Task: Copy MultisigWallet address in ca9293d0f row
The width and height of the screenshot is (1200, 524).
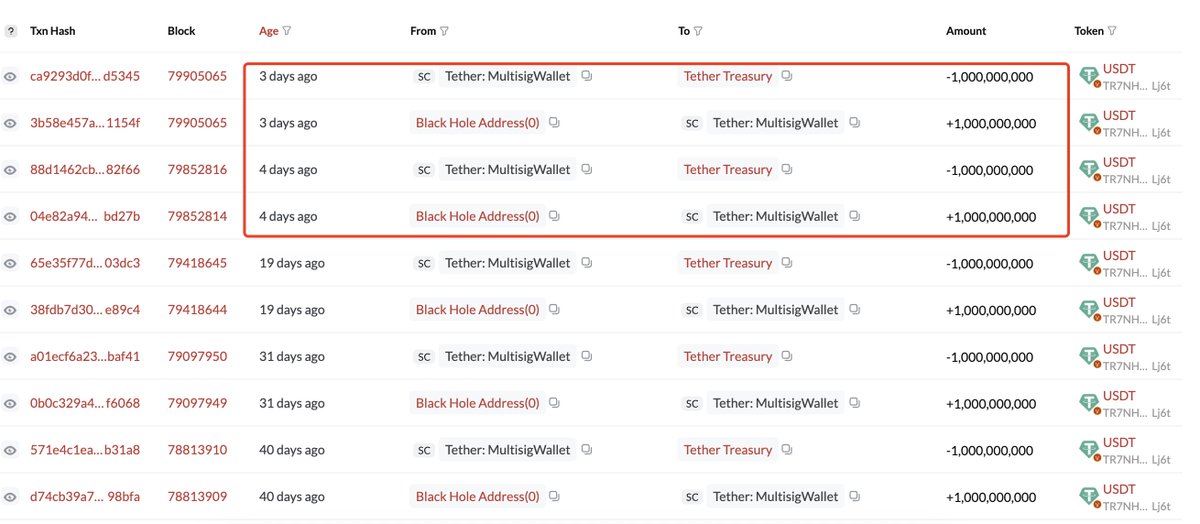Action: 587,76
